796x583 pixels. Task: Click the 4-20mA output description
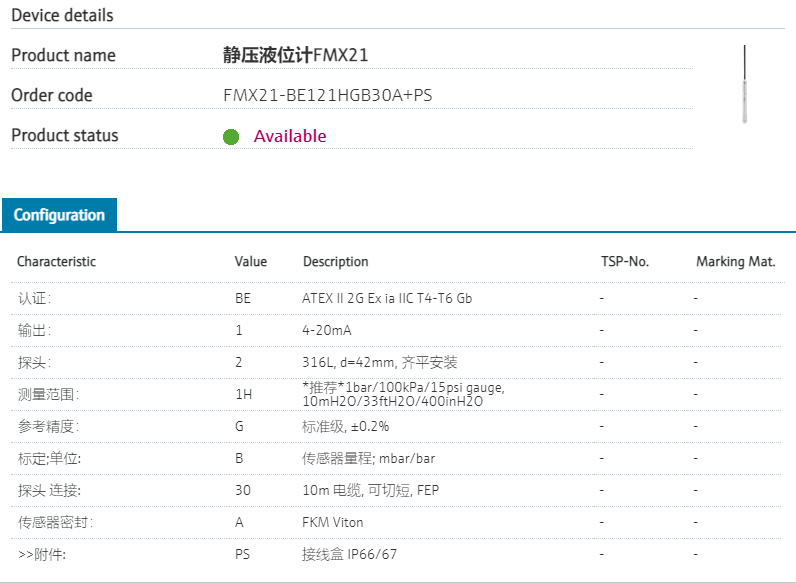[327, 330]
